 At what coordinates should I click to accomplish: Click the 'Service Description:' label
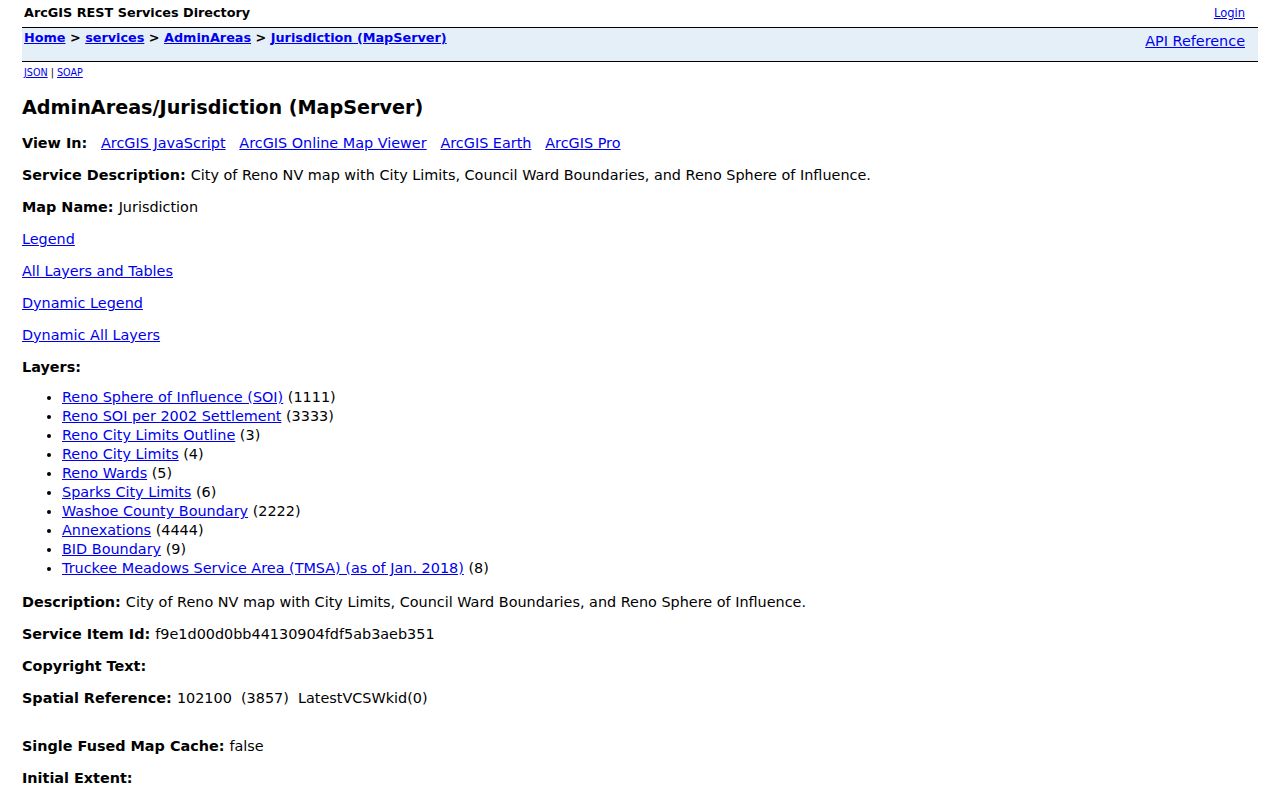[104, 175]
